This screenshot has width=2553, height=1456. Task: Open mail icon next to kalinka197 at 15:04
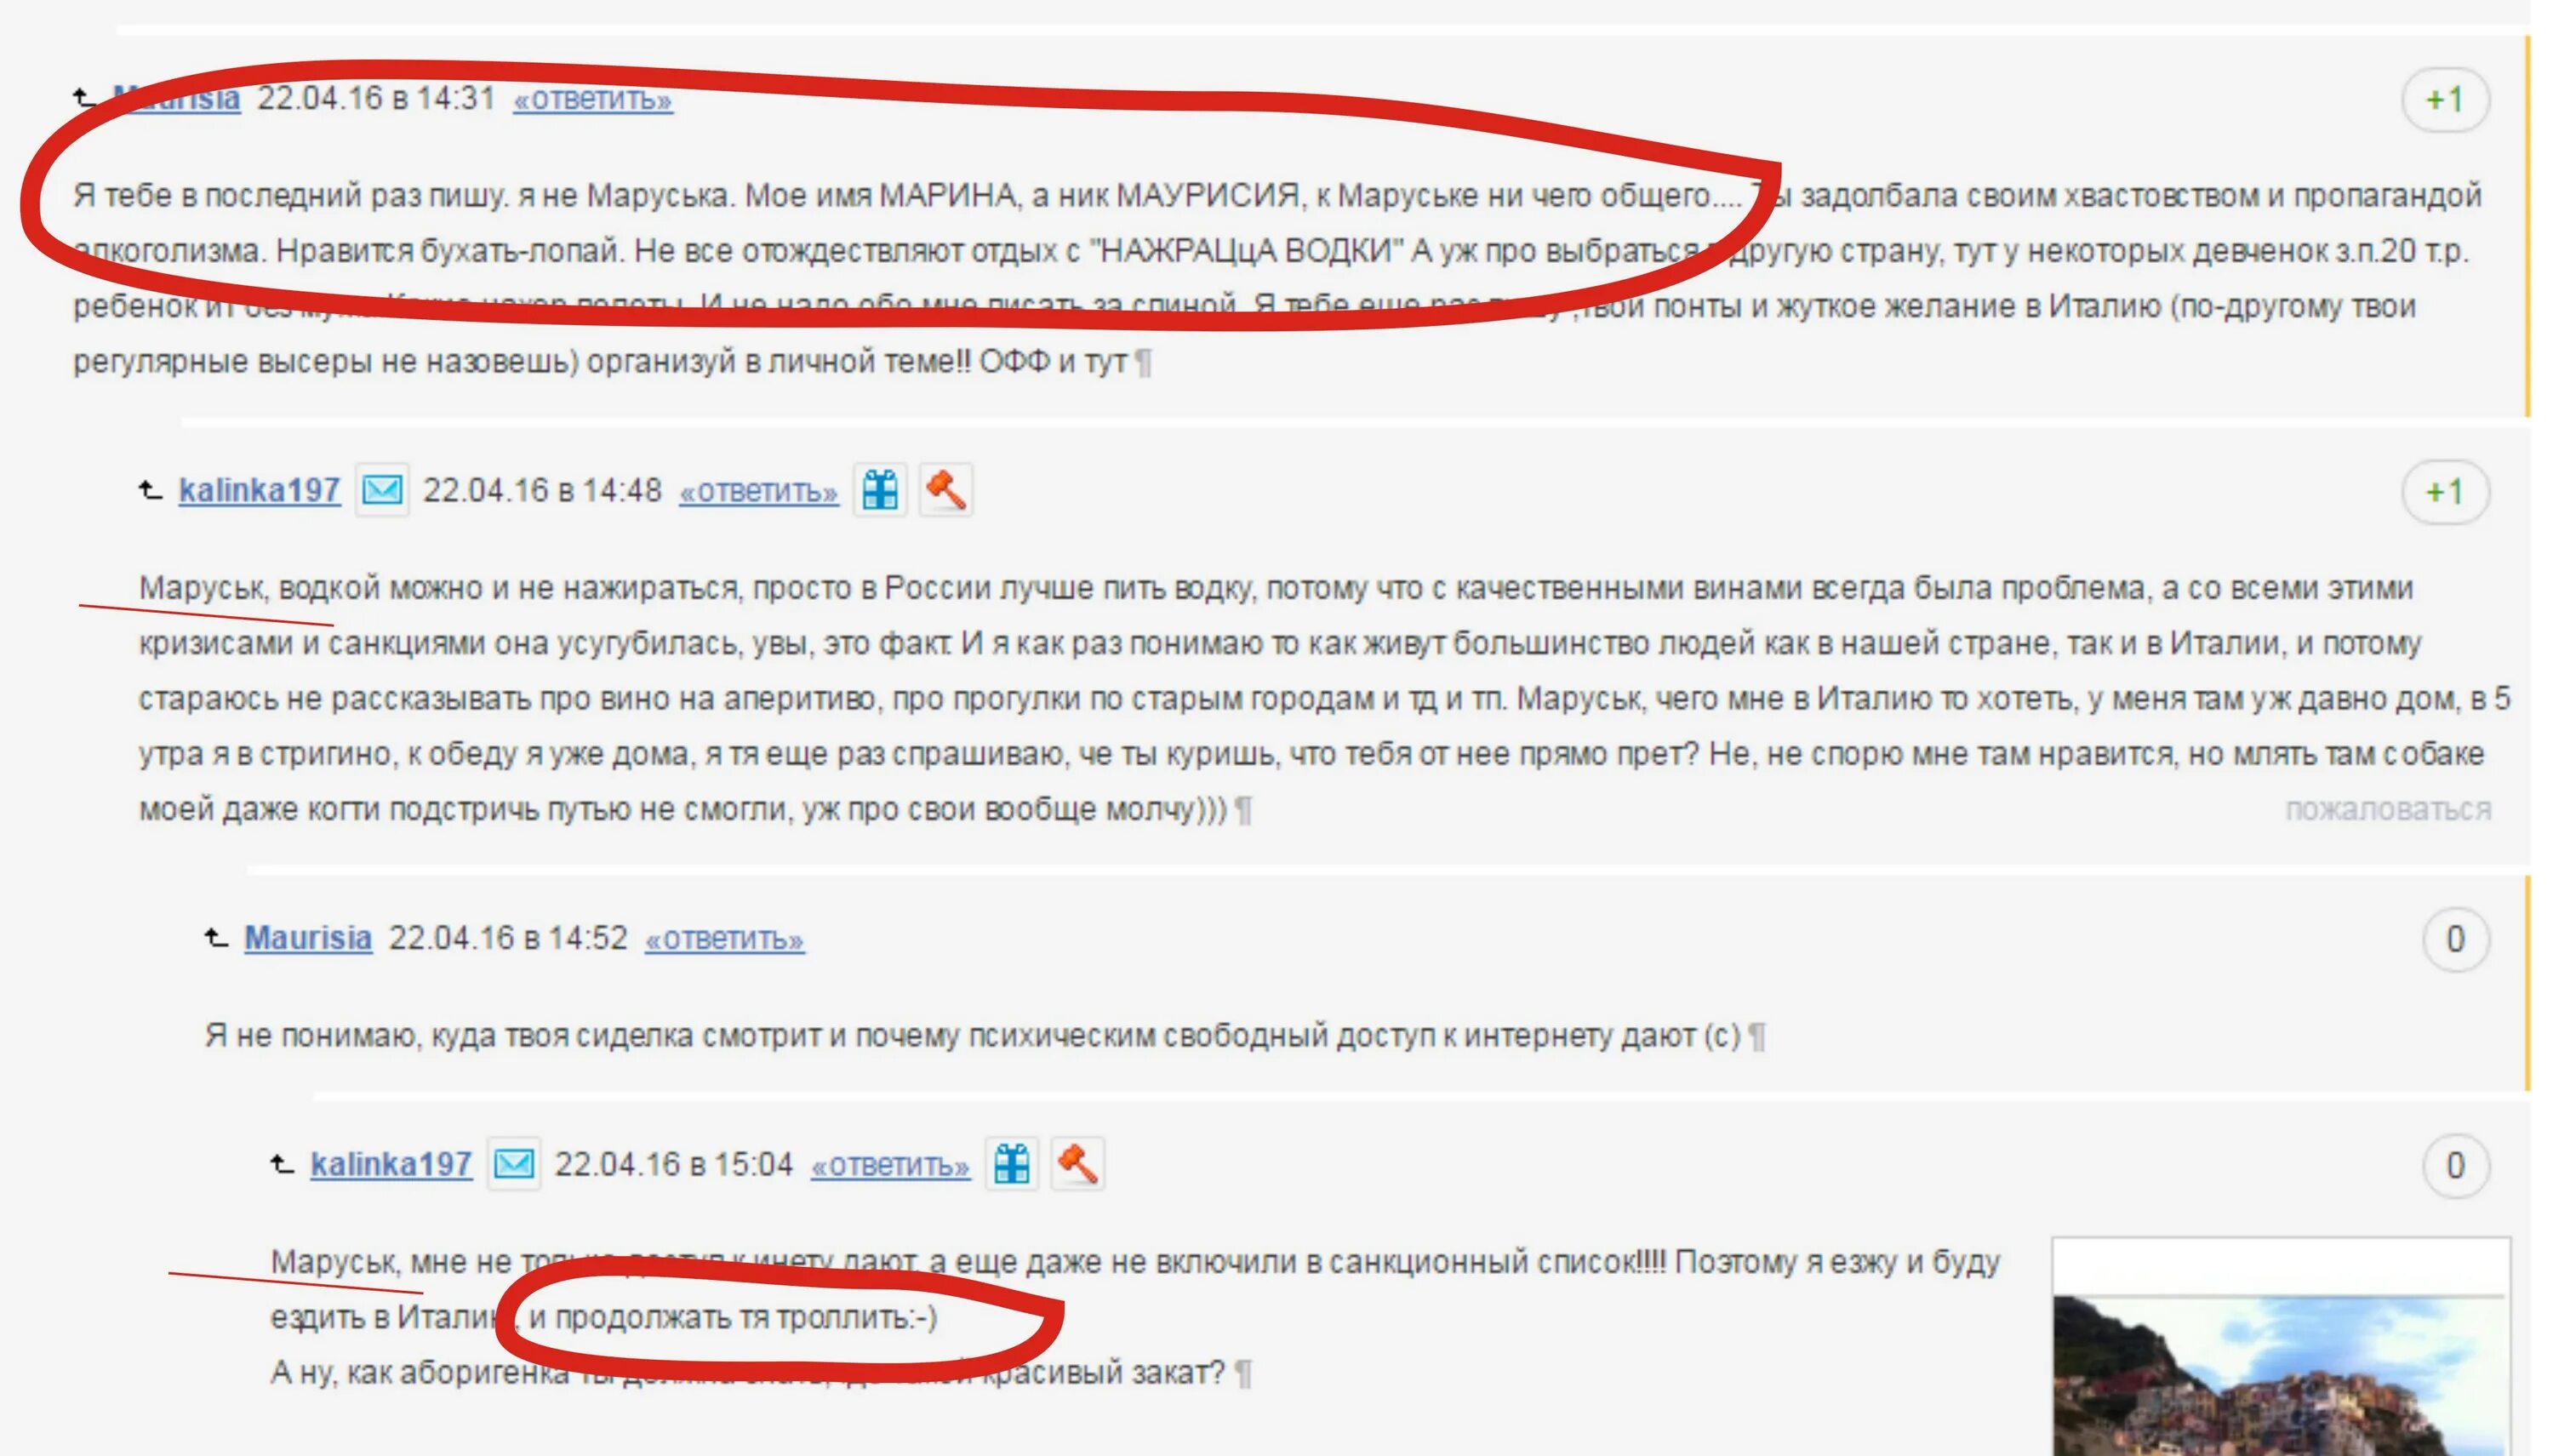click(514, 1164)
